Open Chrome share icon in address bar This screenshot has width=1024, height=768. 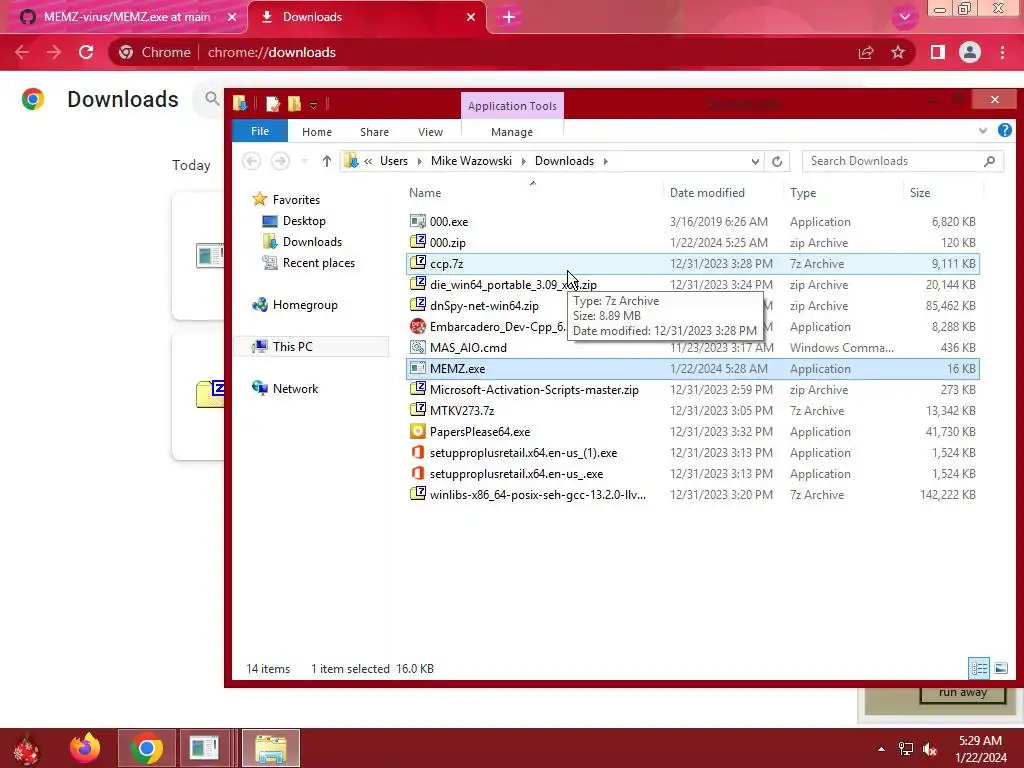pos(866,52)
